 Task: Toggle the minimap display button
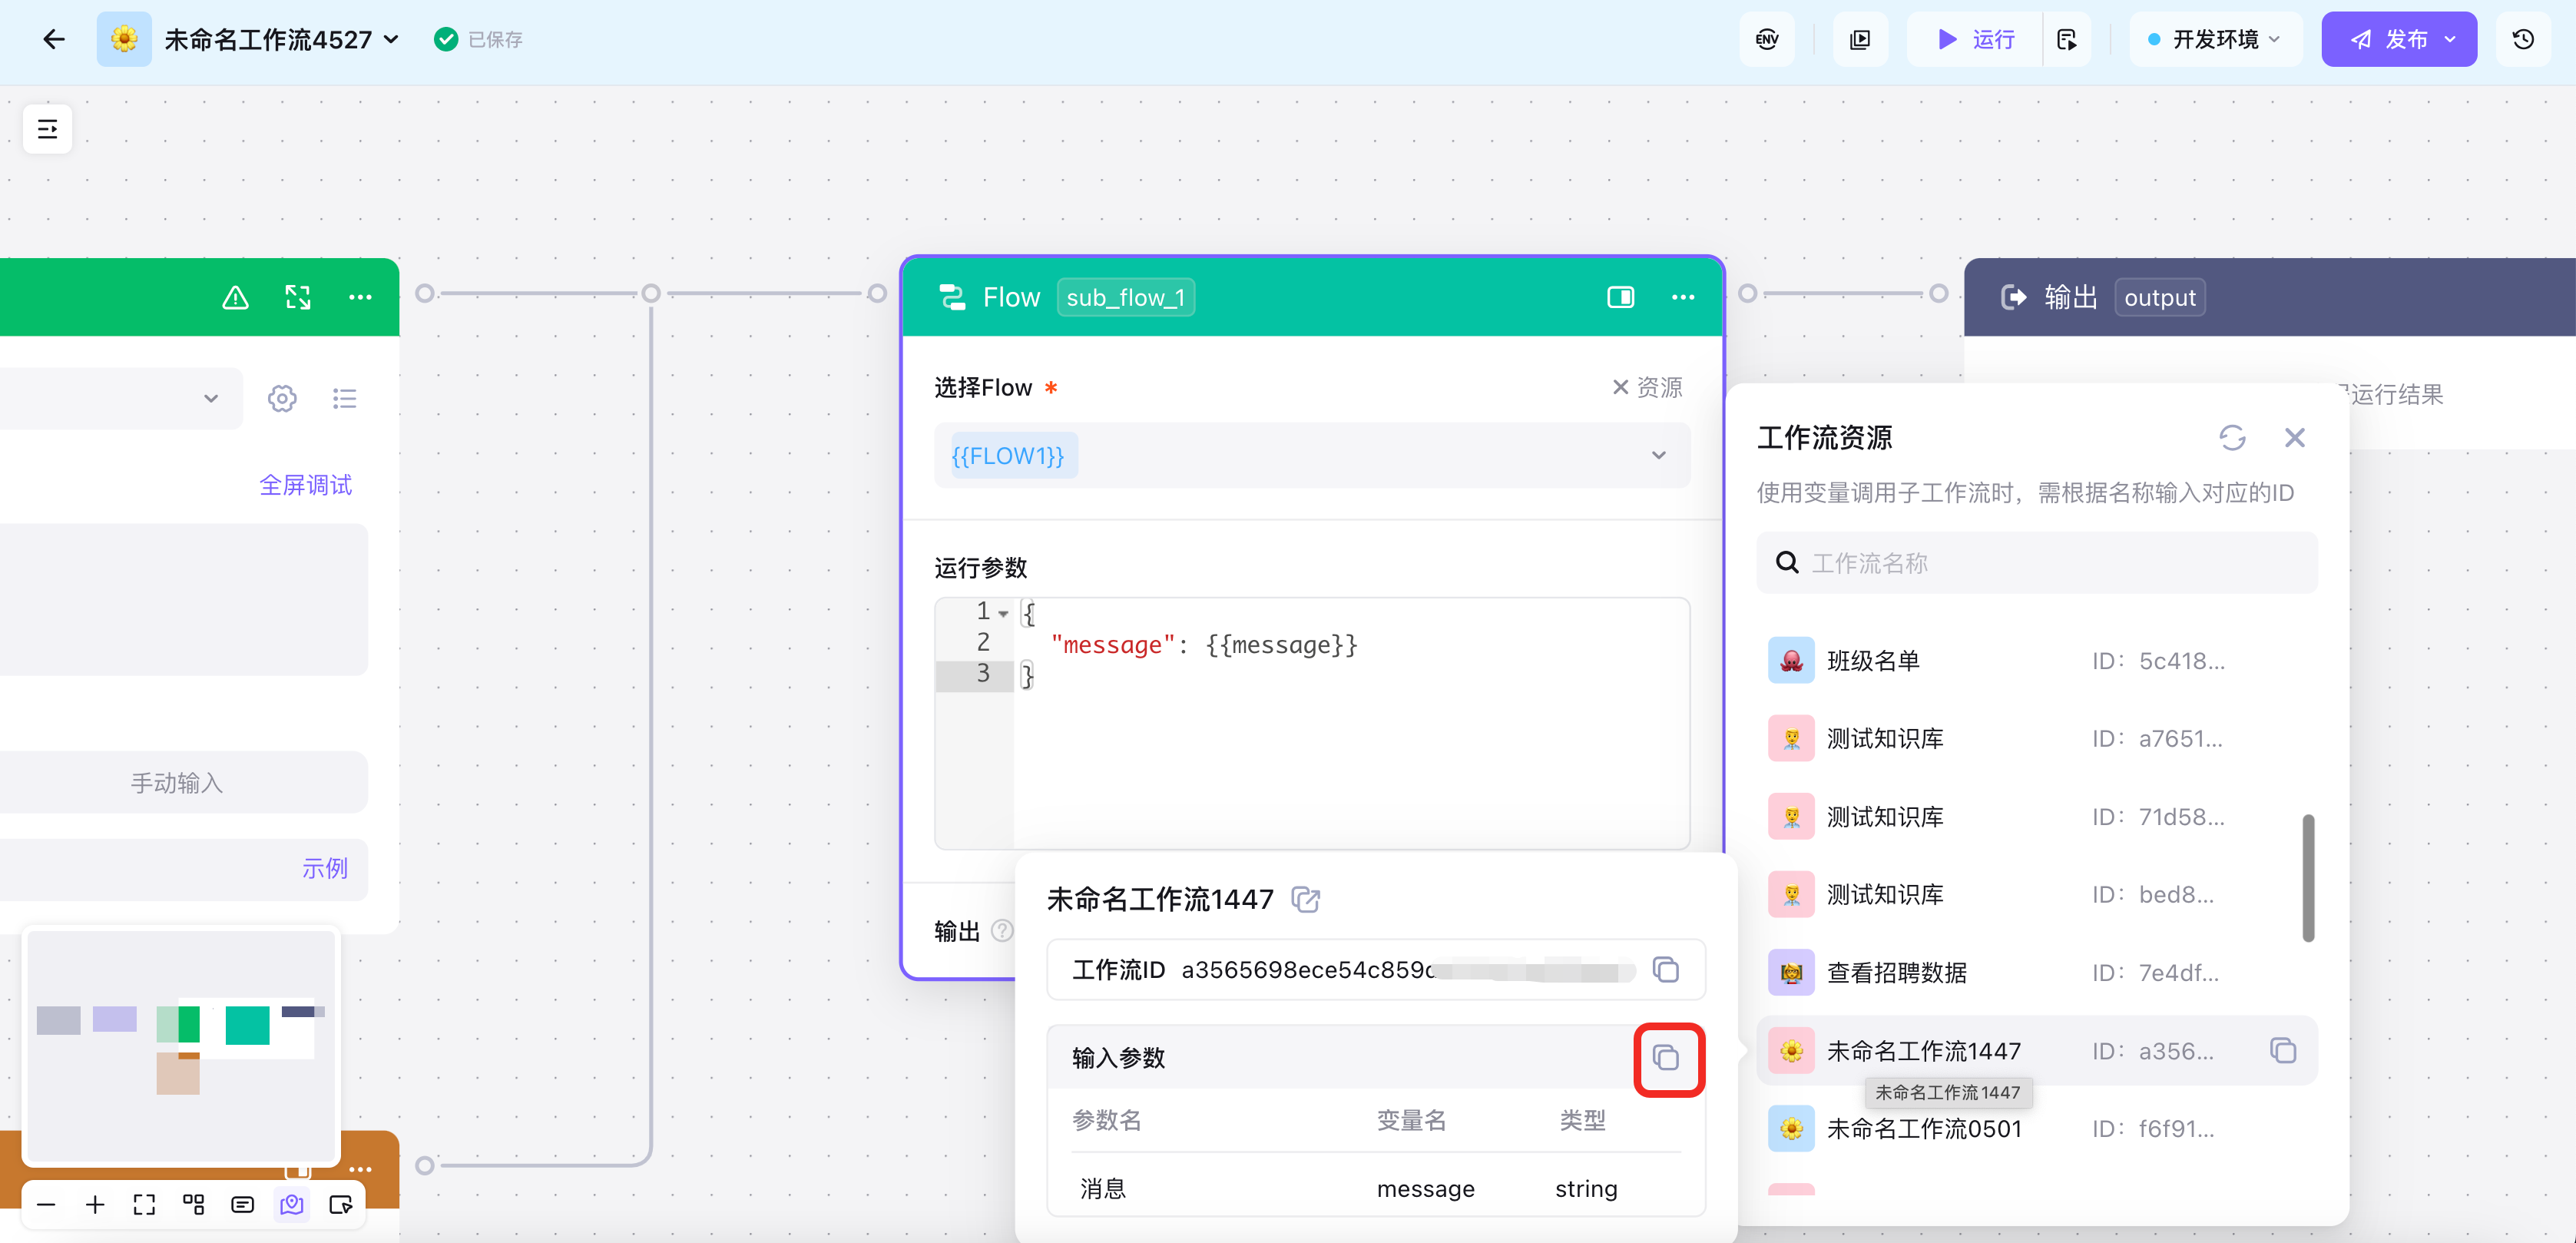click(292, 1204)
